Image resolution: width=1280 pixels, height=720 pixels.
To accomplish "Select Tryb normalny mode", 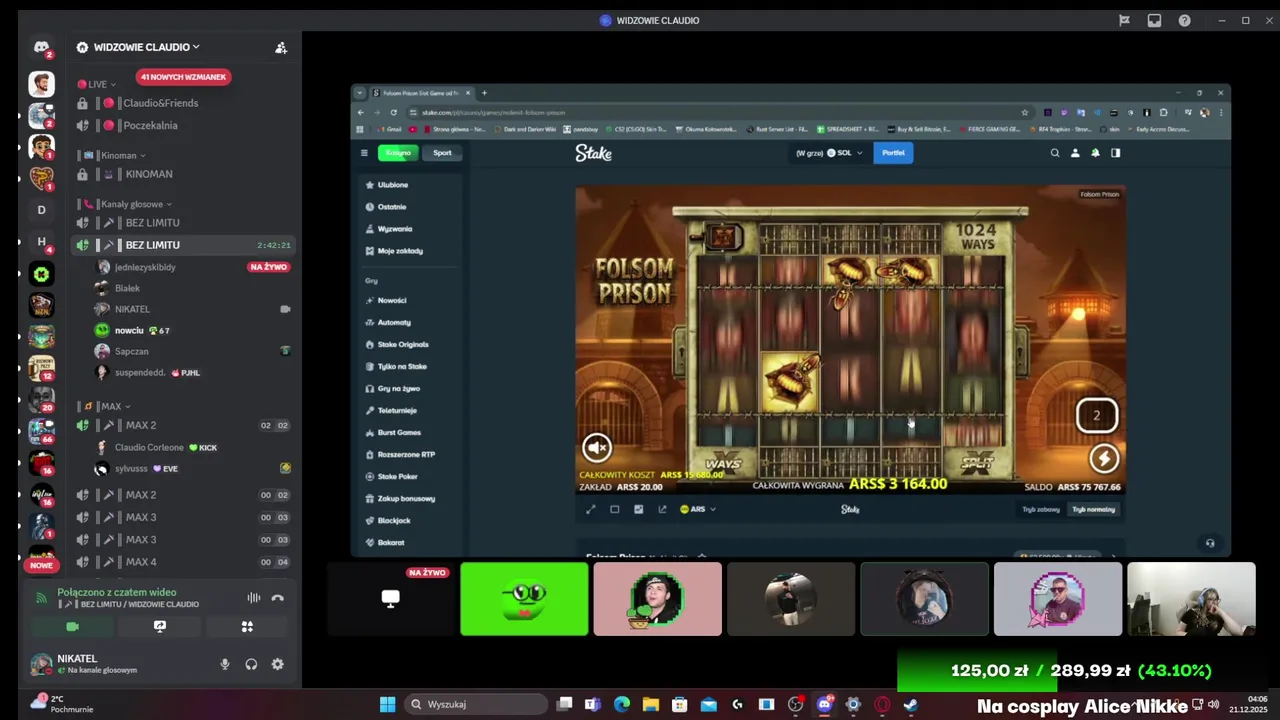I will point(1093,509).
